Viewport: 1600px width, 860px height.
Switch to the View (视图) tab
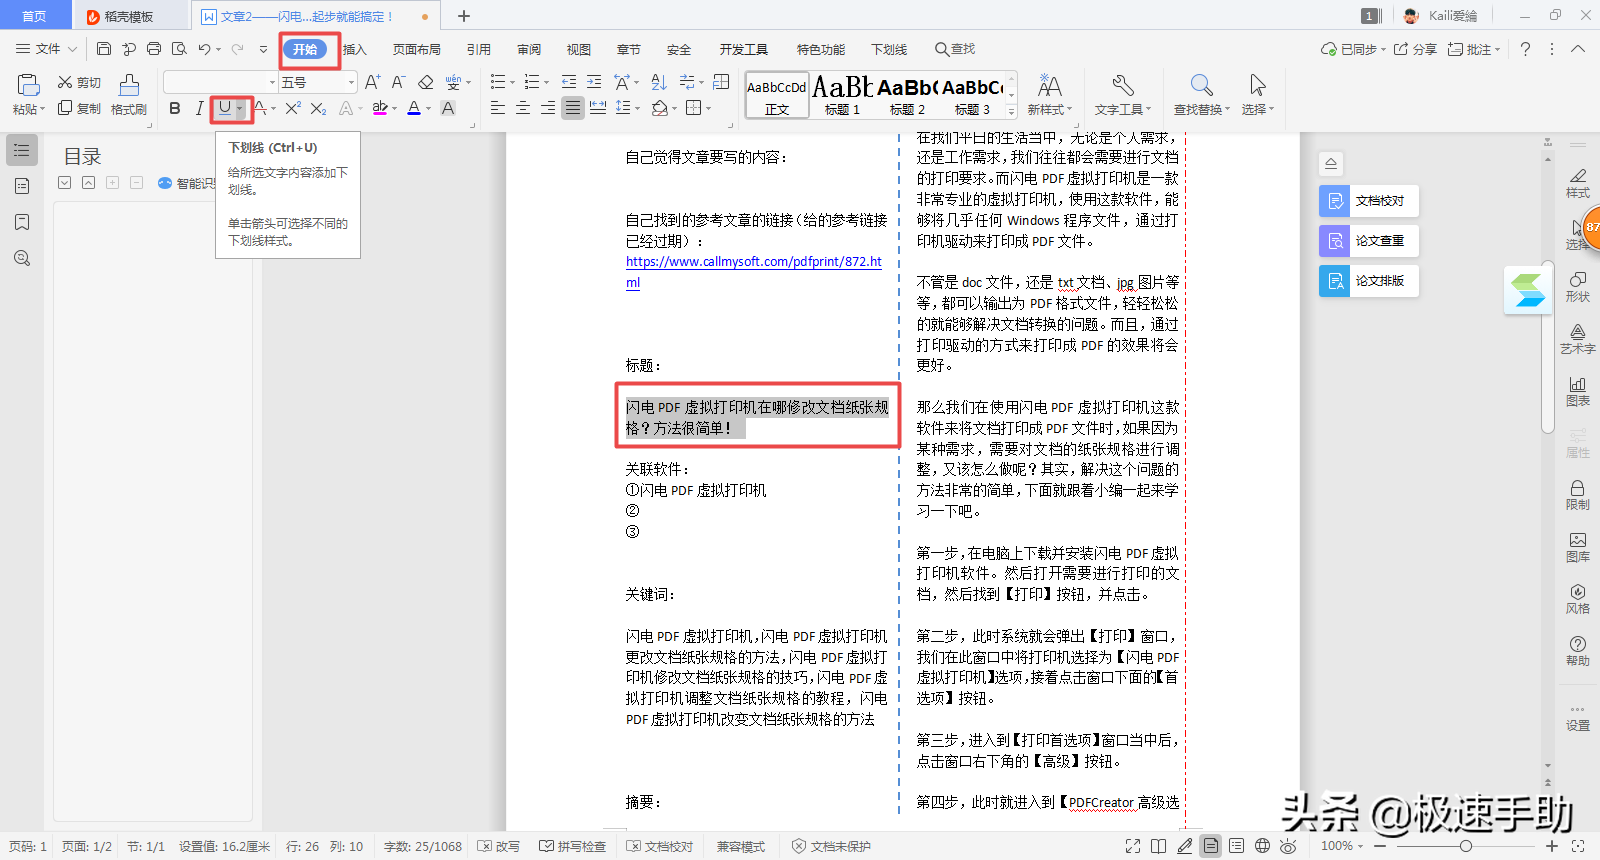(x=578, y=49)
